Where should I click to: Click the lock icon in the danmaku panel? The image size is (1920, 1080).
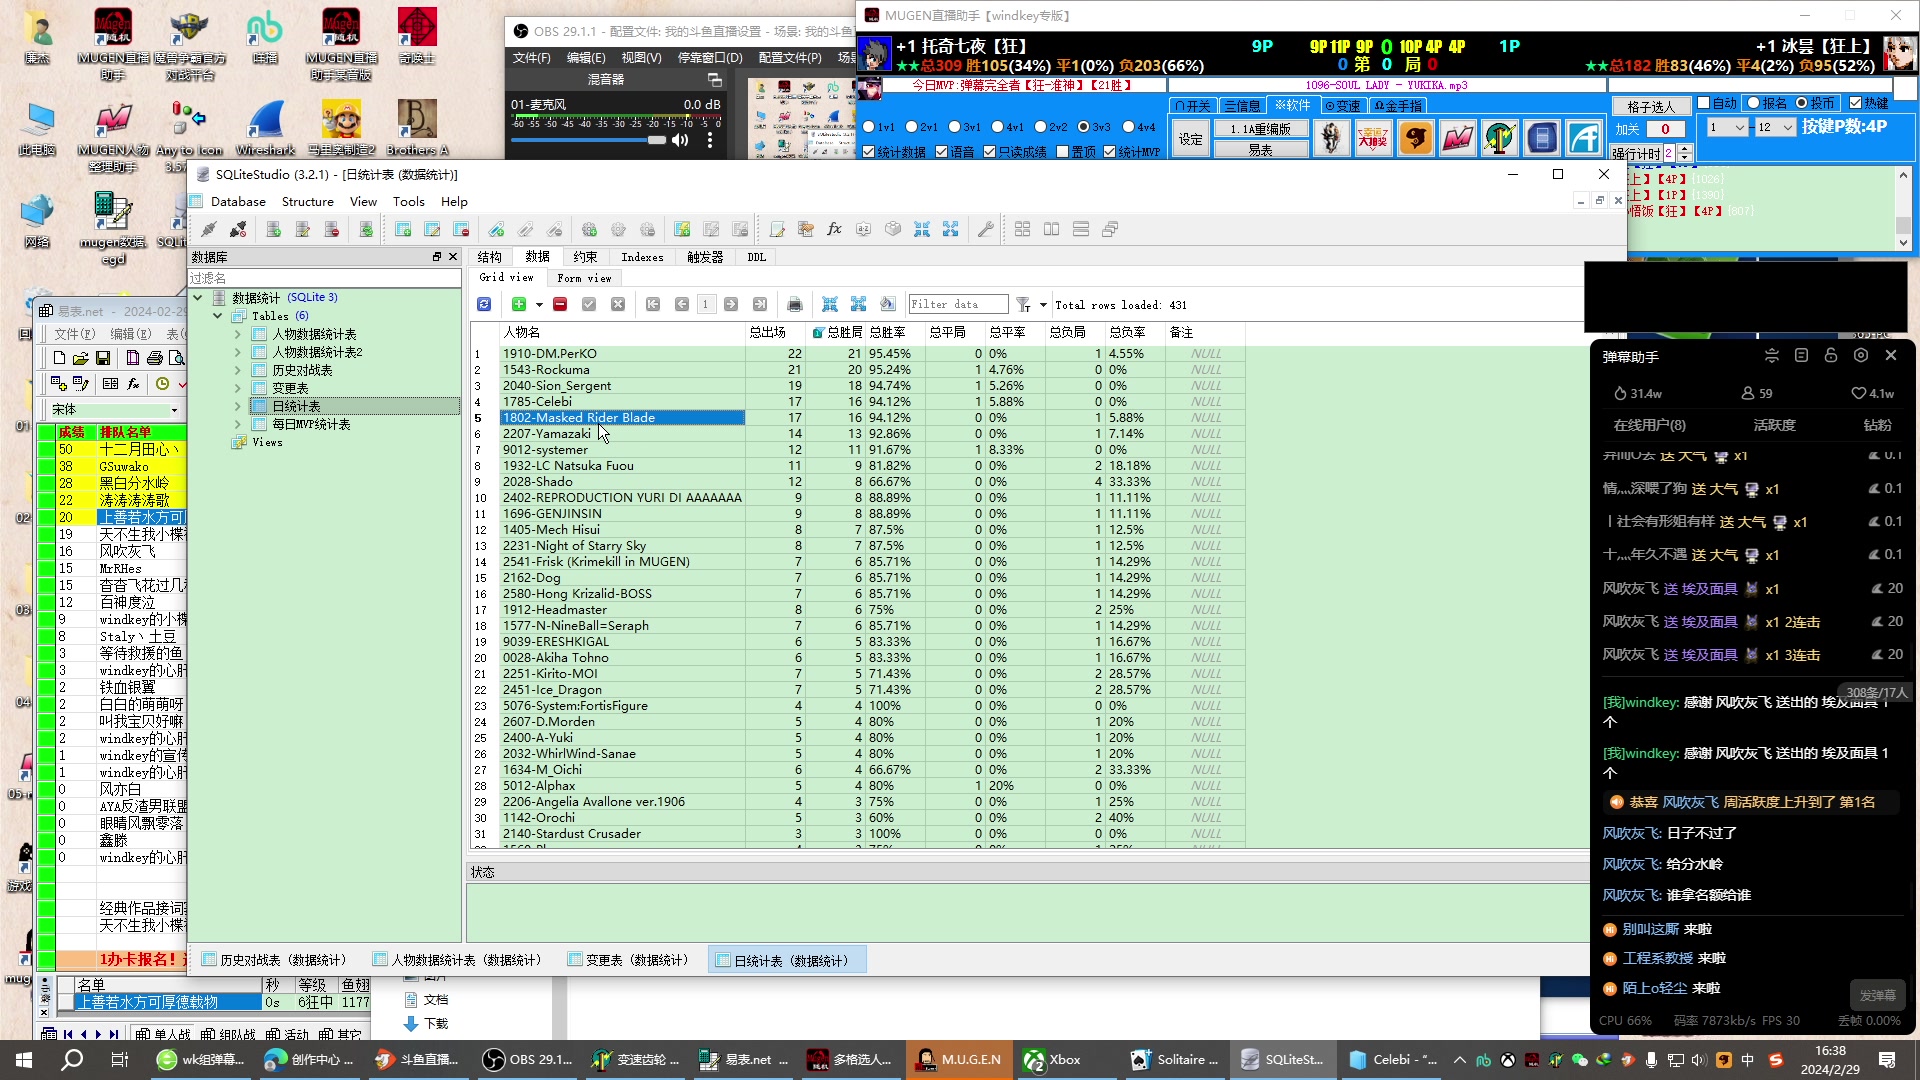1831,356
